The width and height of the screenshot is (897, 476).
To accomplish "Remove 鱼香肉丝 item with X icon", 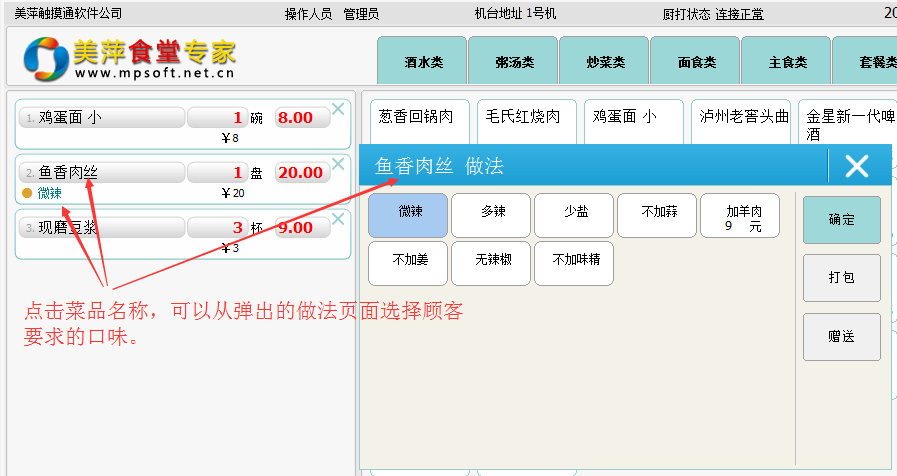I will 338,164.
